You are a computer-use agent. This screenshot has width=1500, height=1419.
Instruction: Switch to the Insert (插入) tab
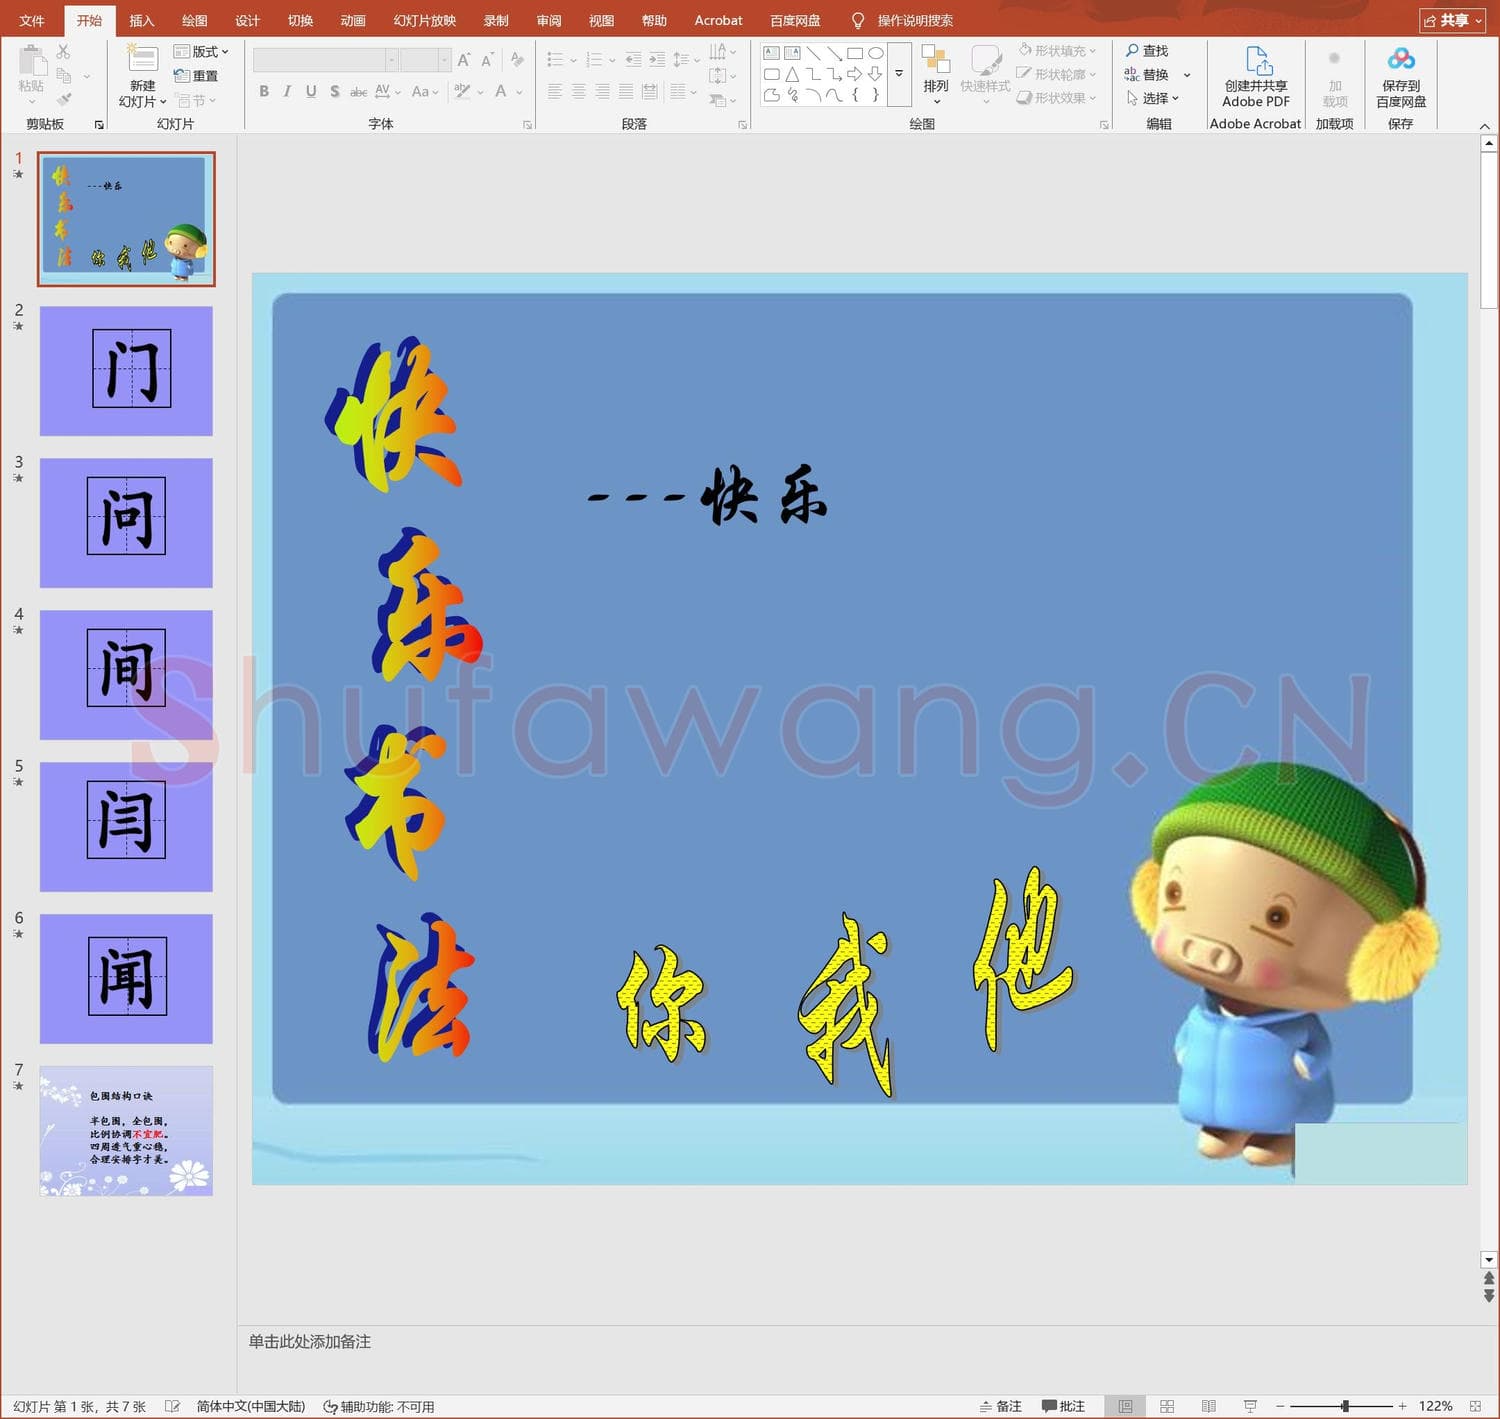tap(142, 20)
